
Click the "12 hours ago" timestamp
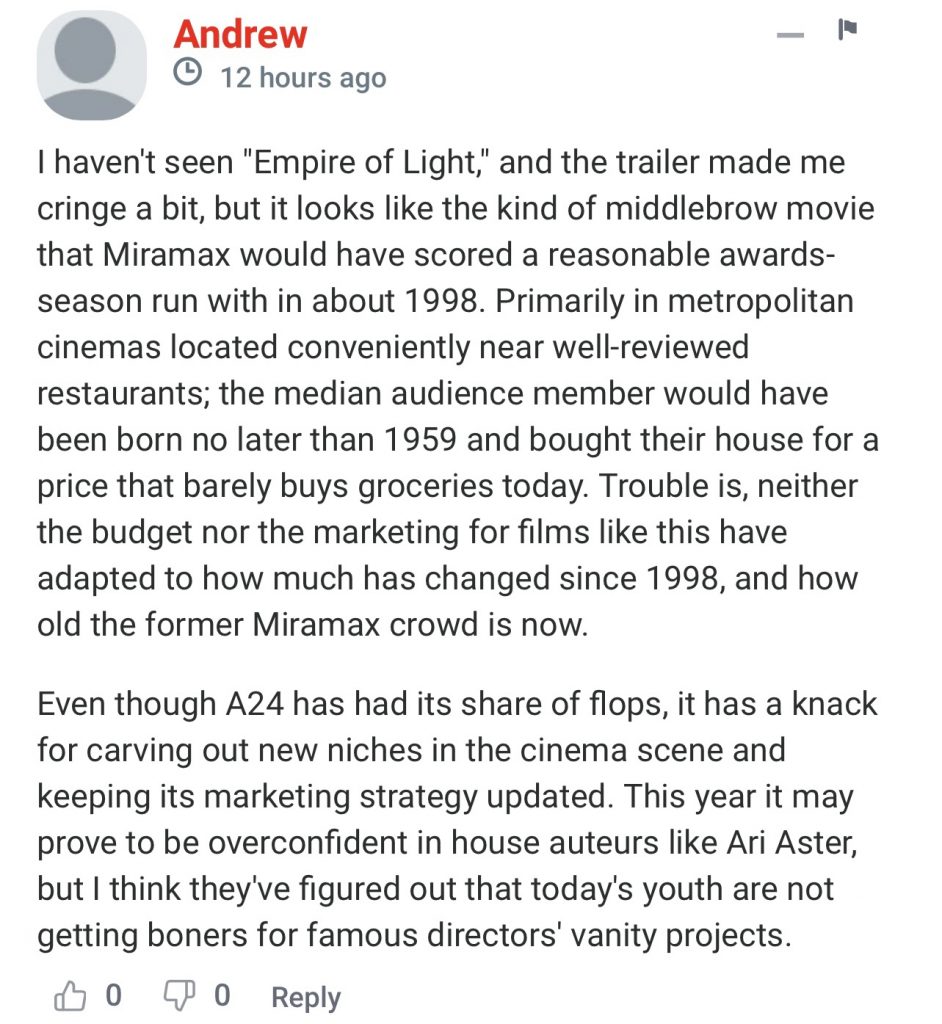(x=302, y=77)
